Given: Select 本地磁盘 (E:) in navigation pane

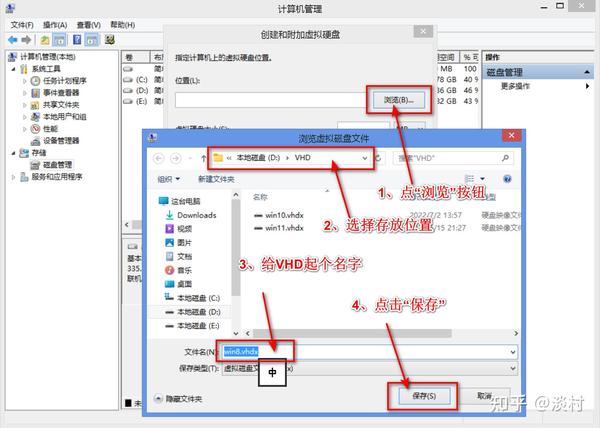Looking at the screenshot, I should pos(199,326).
